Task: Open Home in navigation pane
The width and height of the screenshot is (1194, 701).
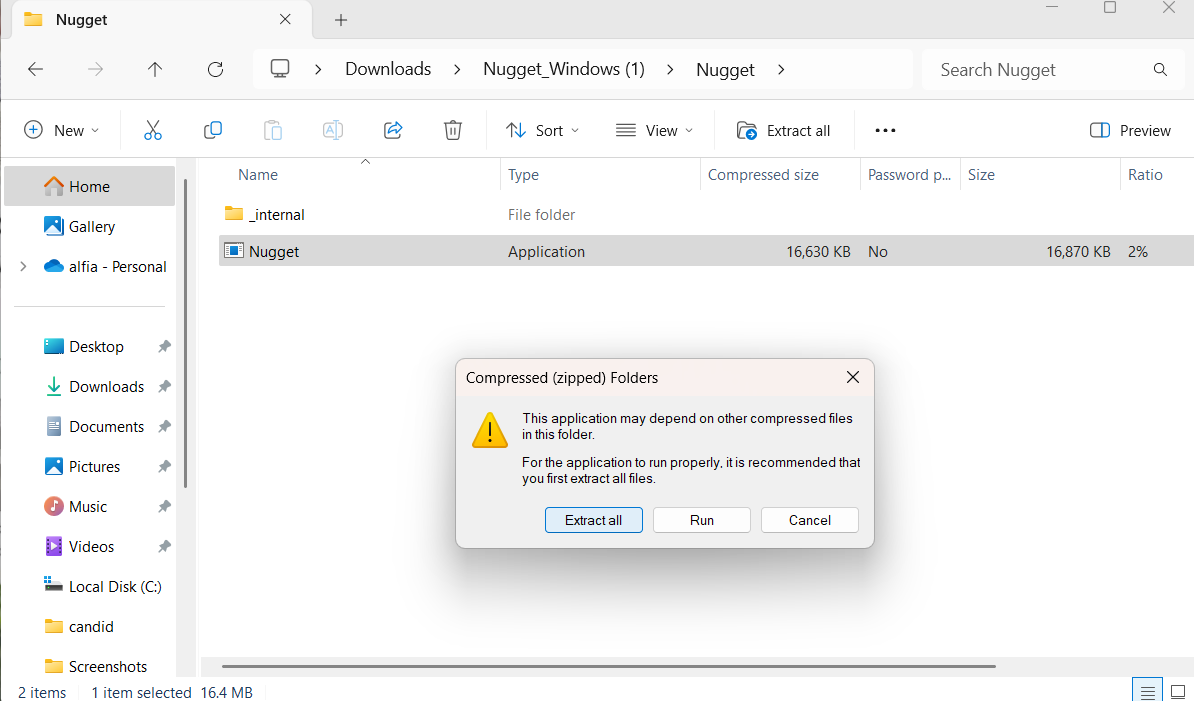Action: [x=89, y=186]
